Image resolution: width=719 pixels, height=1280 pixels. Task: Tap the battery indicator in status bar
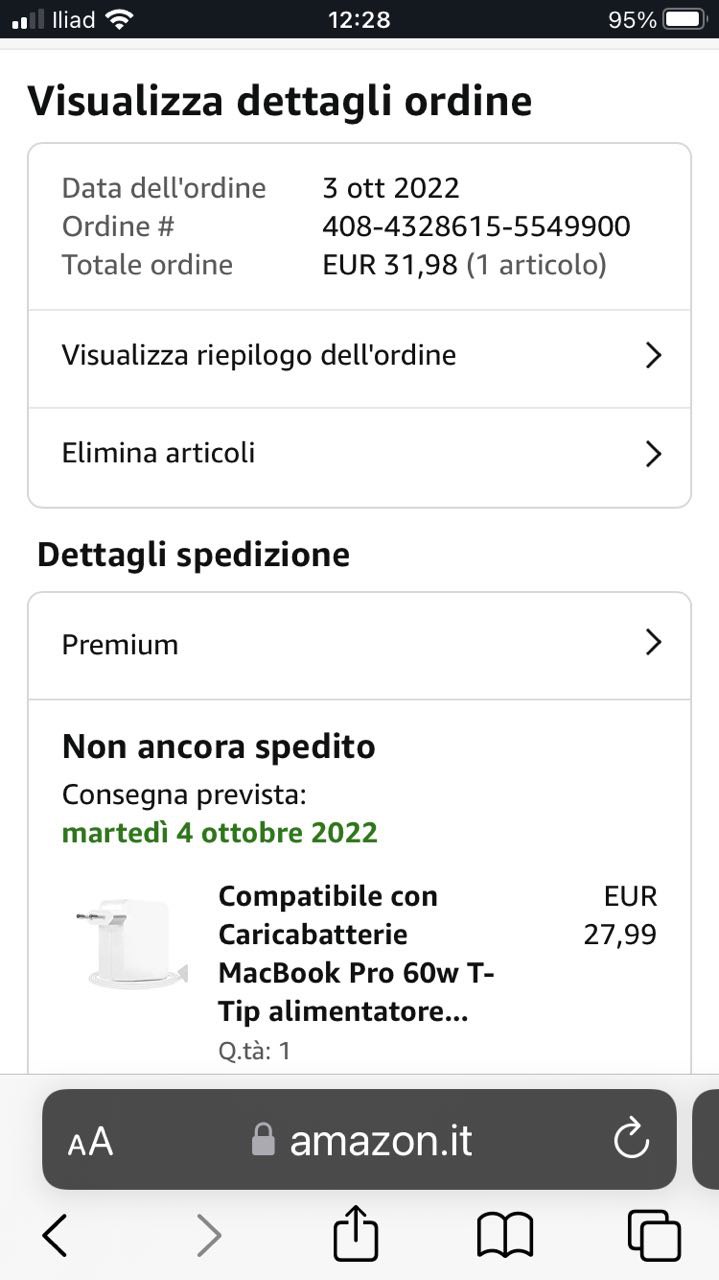click(685, 19)
